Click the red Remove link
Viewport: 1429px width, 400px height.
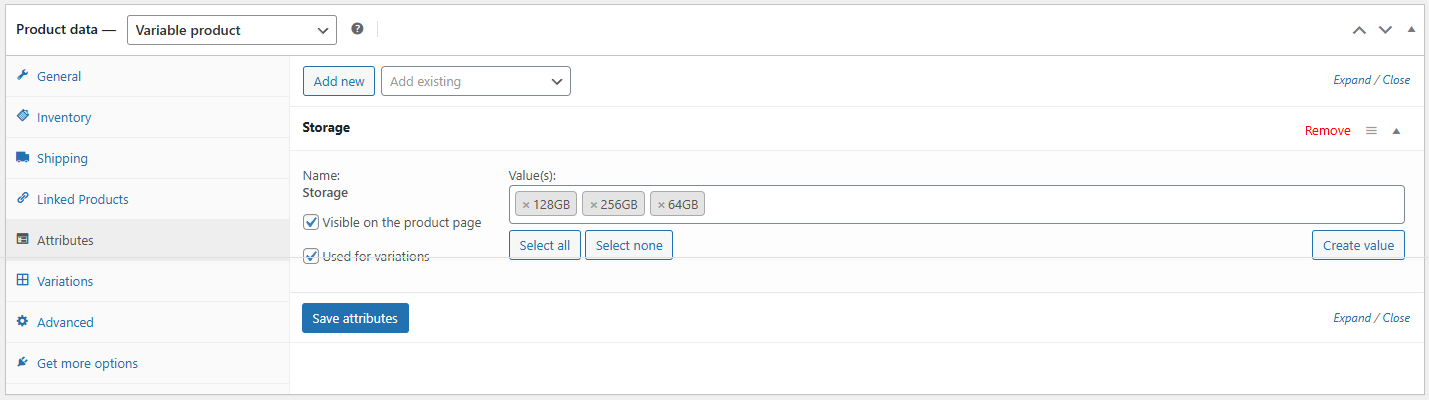click(x=1327, y=131)
